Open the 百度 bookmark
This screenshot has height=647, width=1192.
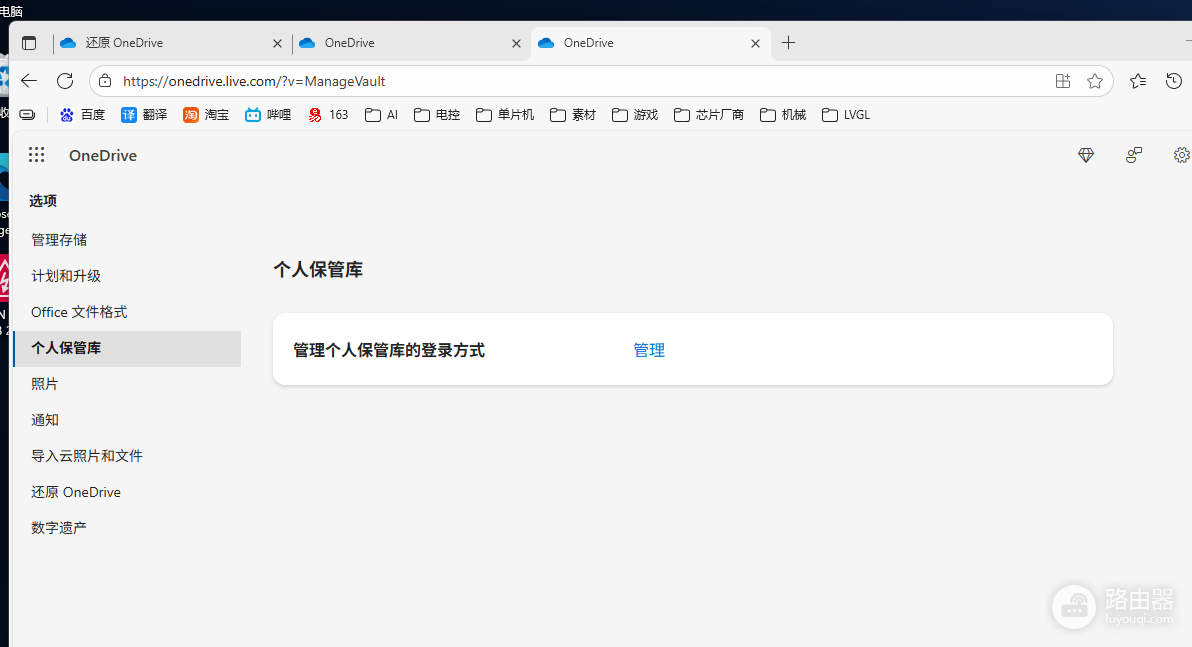(82, 115)
